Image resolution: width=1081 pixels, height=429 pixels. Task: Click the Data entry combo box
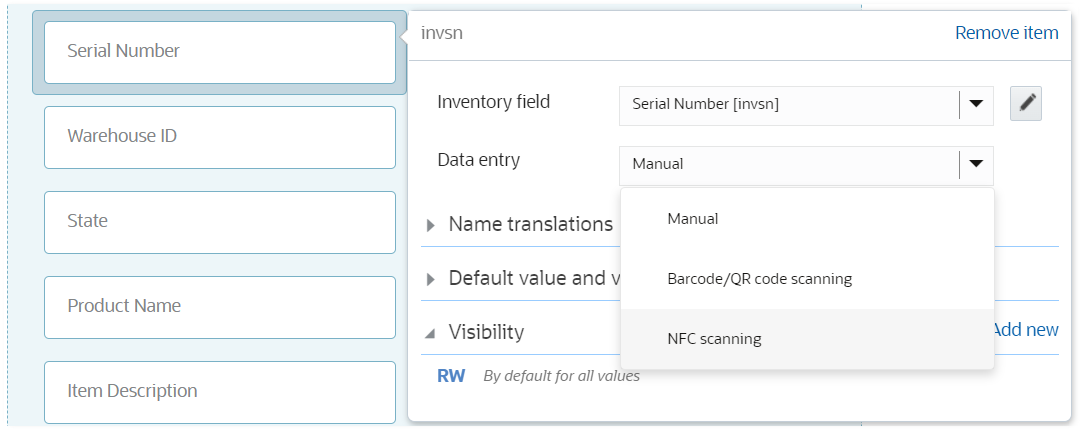tap(788, 164)
